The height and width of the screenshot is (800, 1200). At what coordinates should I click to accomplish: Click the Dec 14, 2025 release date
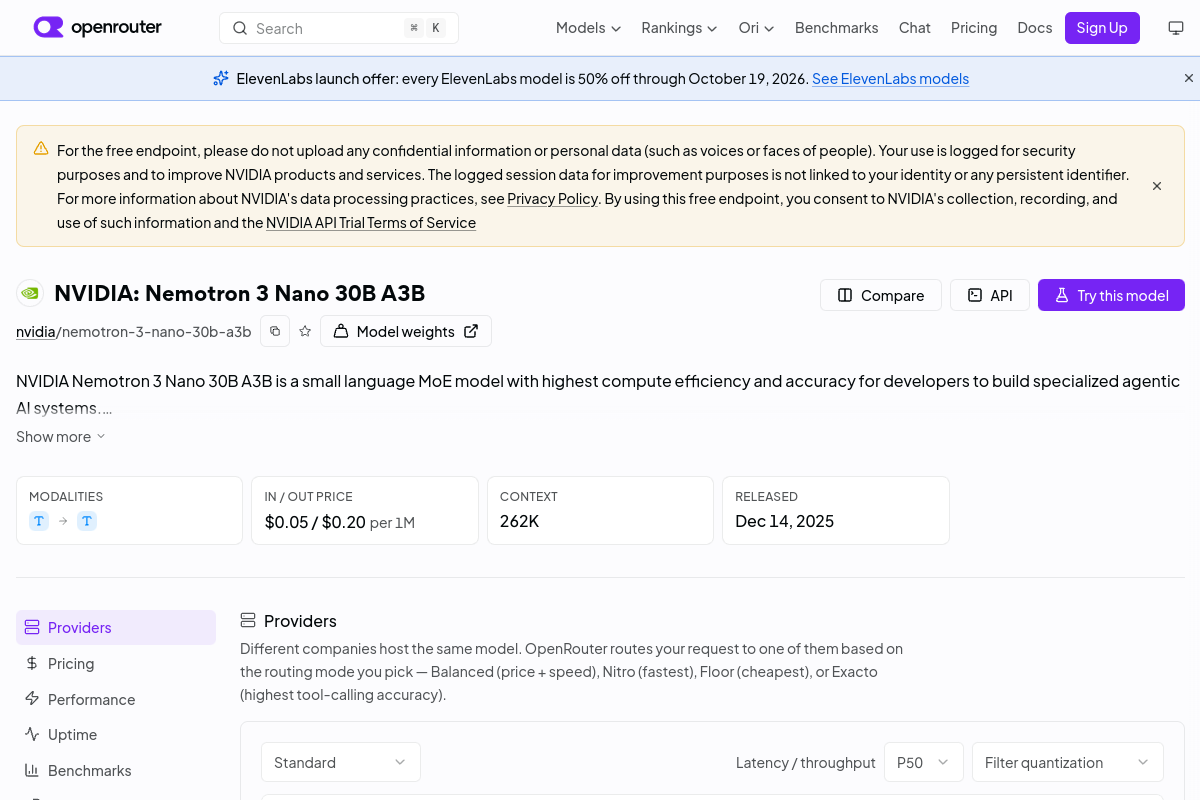tap(784, 521)
